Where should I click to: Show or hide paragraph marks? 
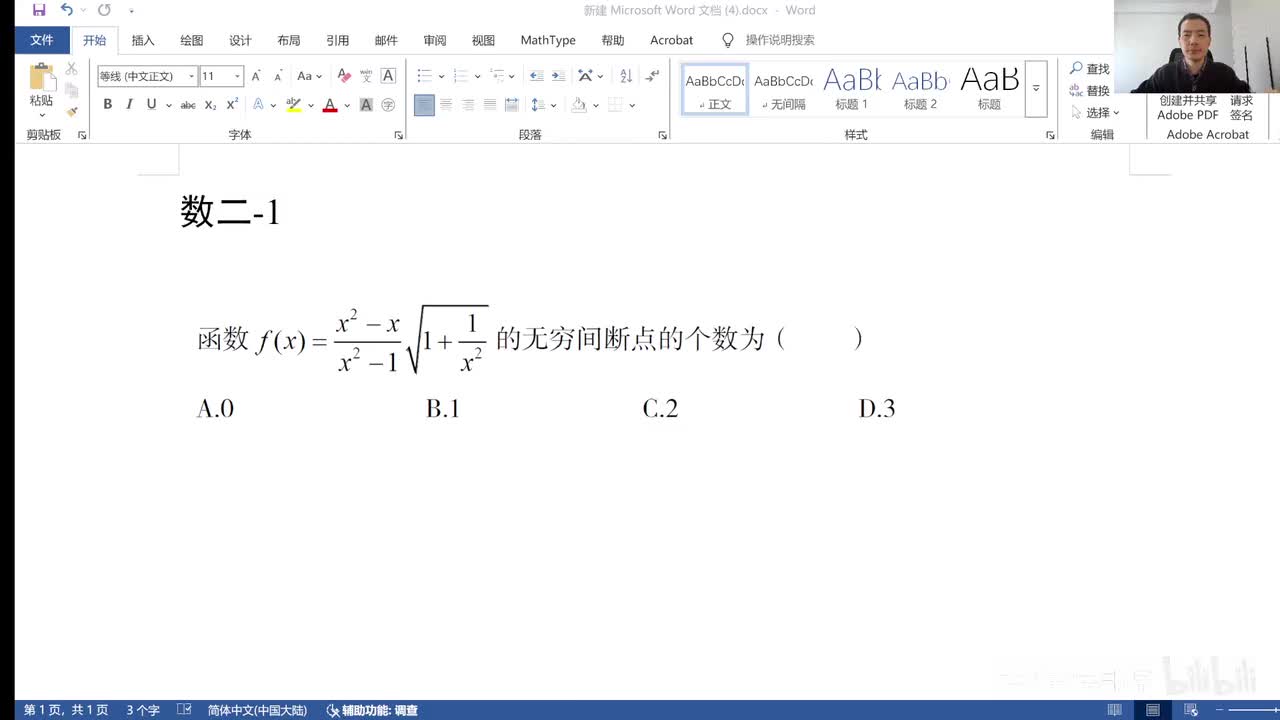(652, 76)
